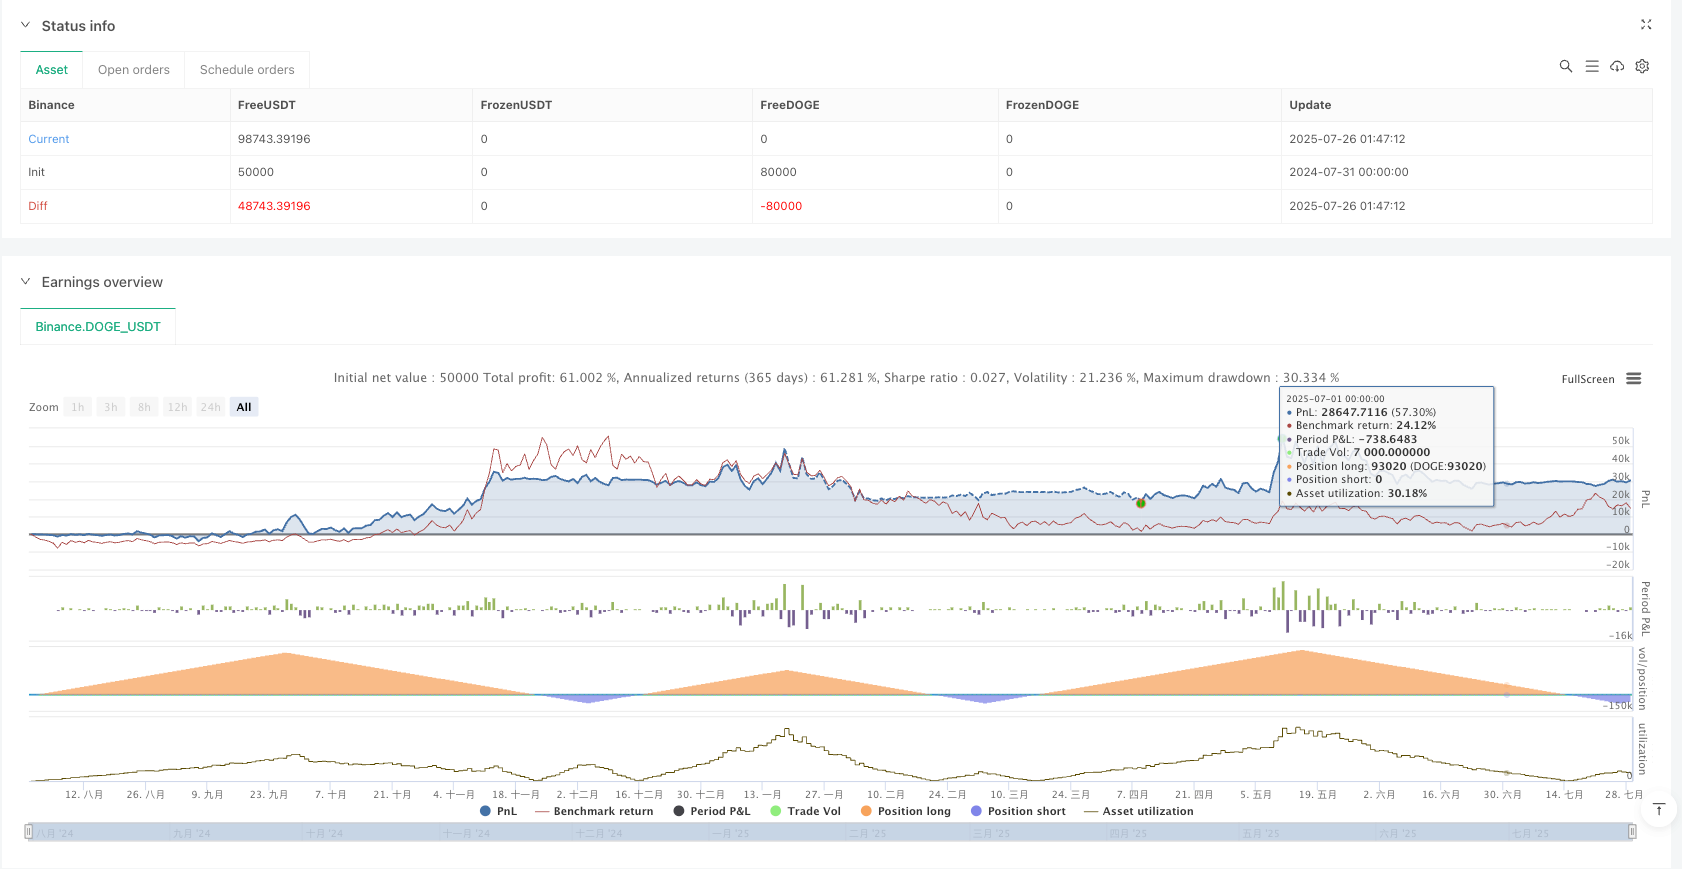Click the left handle of range navigator

pos(29,832)
